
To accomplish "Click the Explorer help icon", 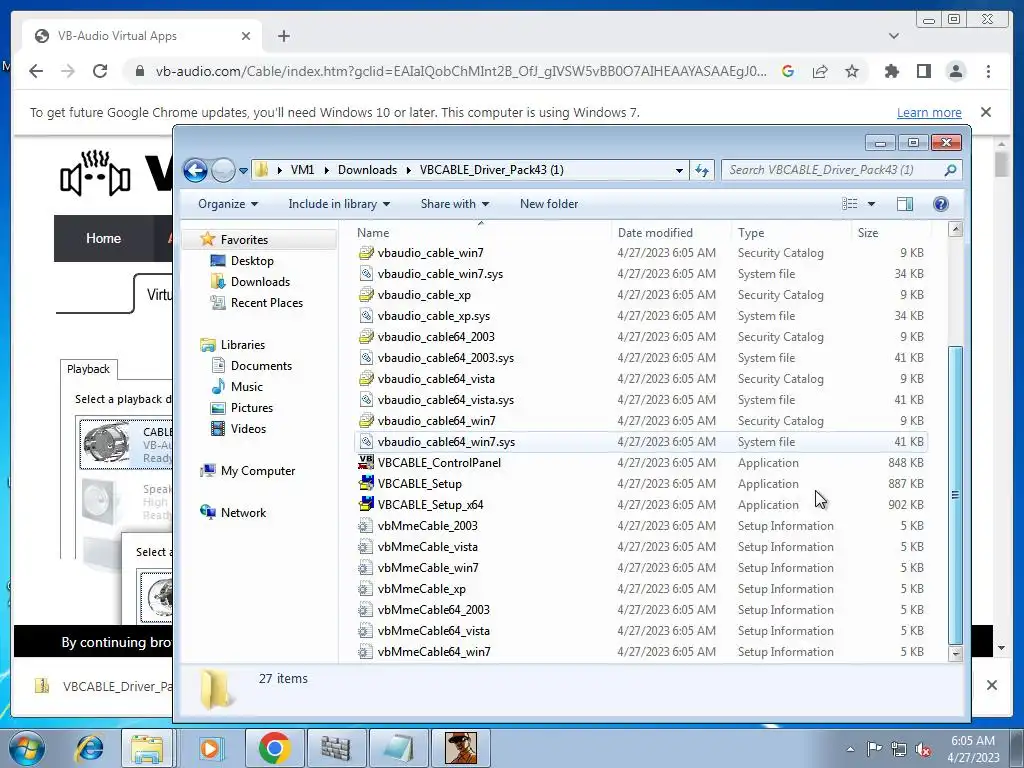I will pos(940,204).
